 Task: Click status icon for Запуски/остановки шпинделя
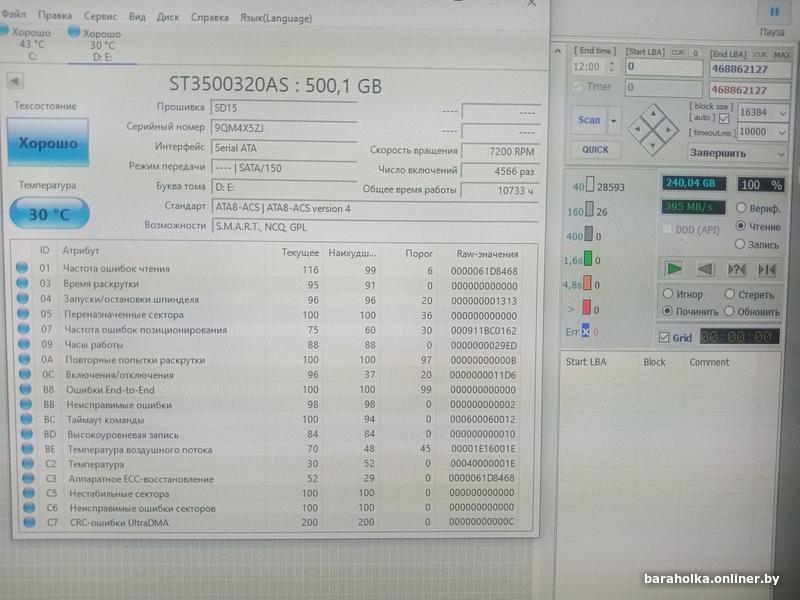click(x=23, y=298)
